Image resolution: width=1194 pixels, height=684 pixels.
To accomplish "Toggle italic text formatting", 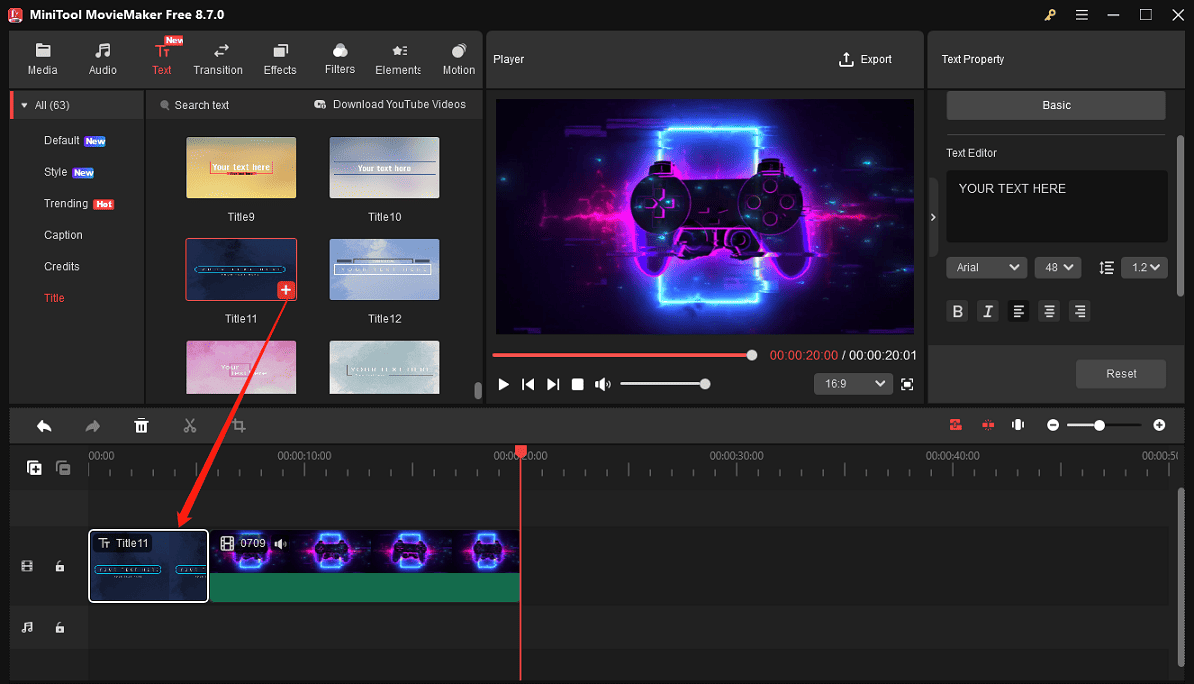I will coord(988,311).
